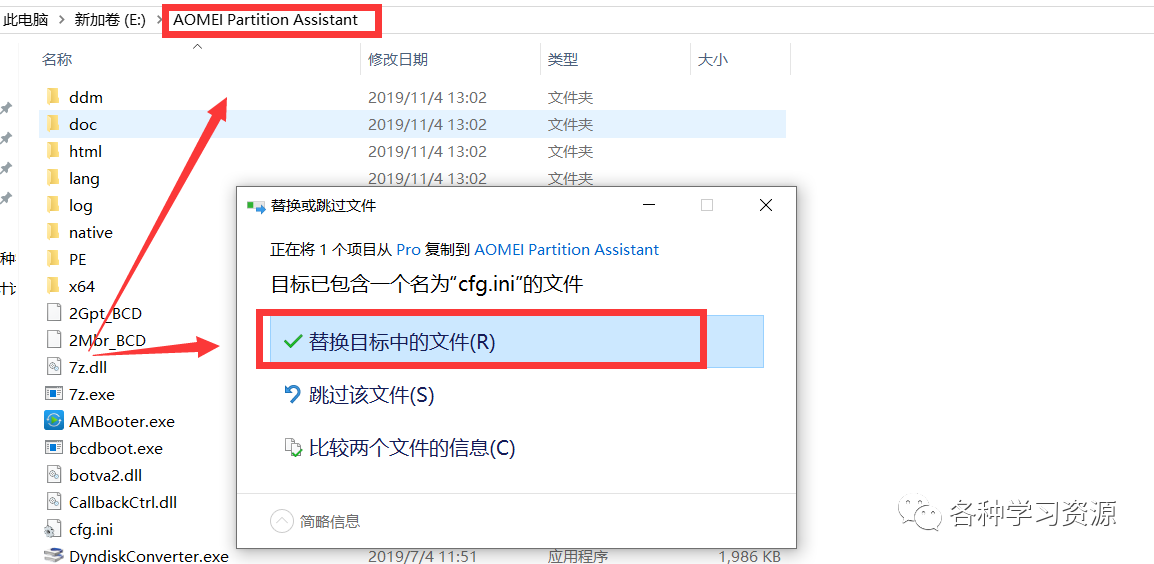Select the CallbackCtrl.dll file icon
Viewport: 1154px width, 564px height.
click(x=53, y=502)
